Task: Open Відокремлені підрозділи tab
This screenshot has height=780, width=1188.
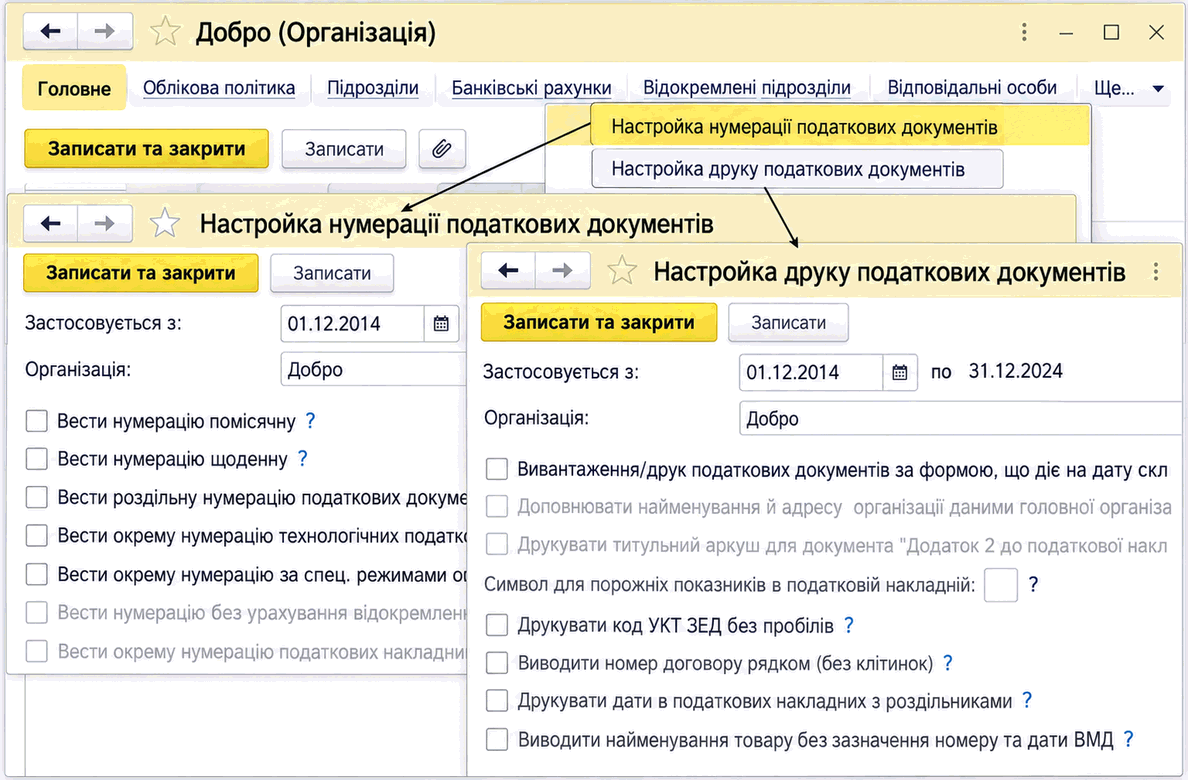Action: tap(747, 88)
